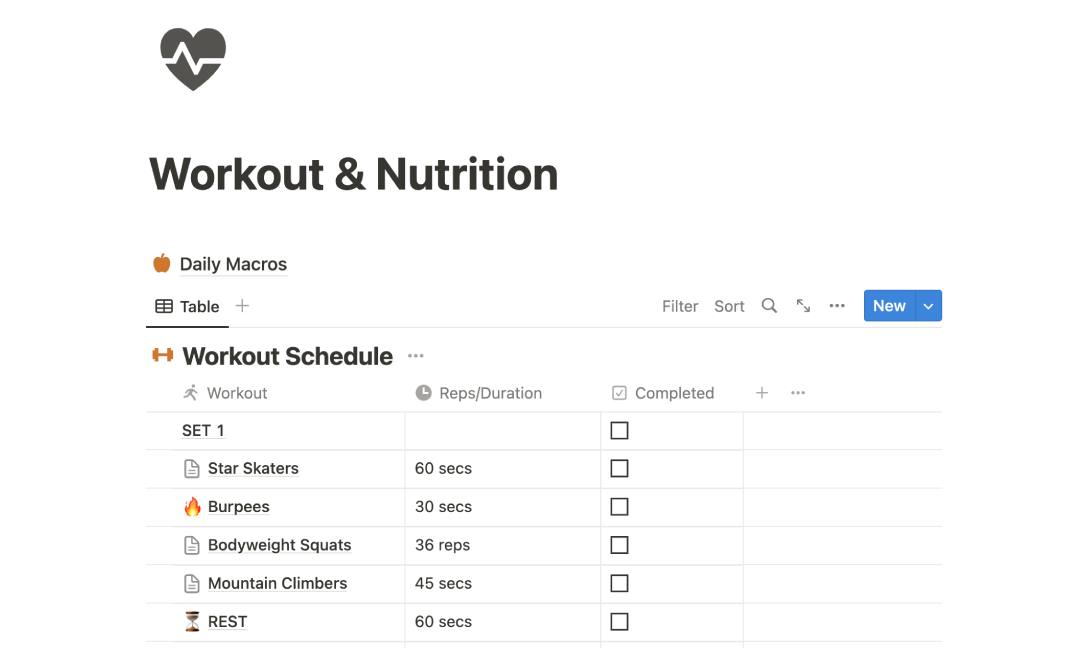
Task: Check the Completed box for Star Skaters
Action: [x=620, y=468]
